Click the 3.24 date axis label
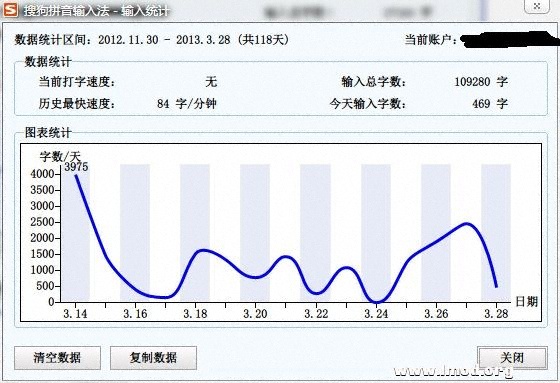 tap(376, 314)
